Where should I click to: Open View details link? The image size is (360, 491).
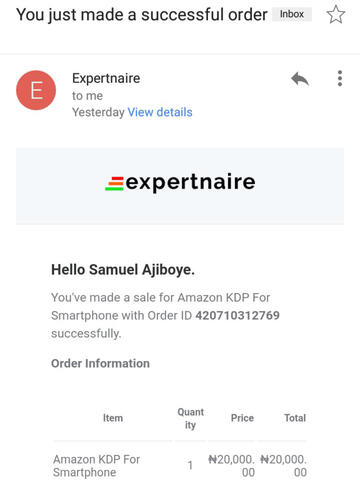coord(160,112)
